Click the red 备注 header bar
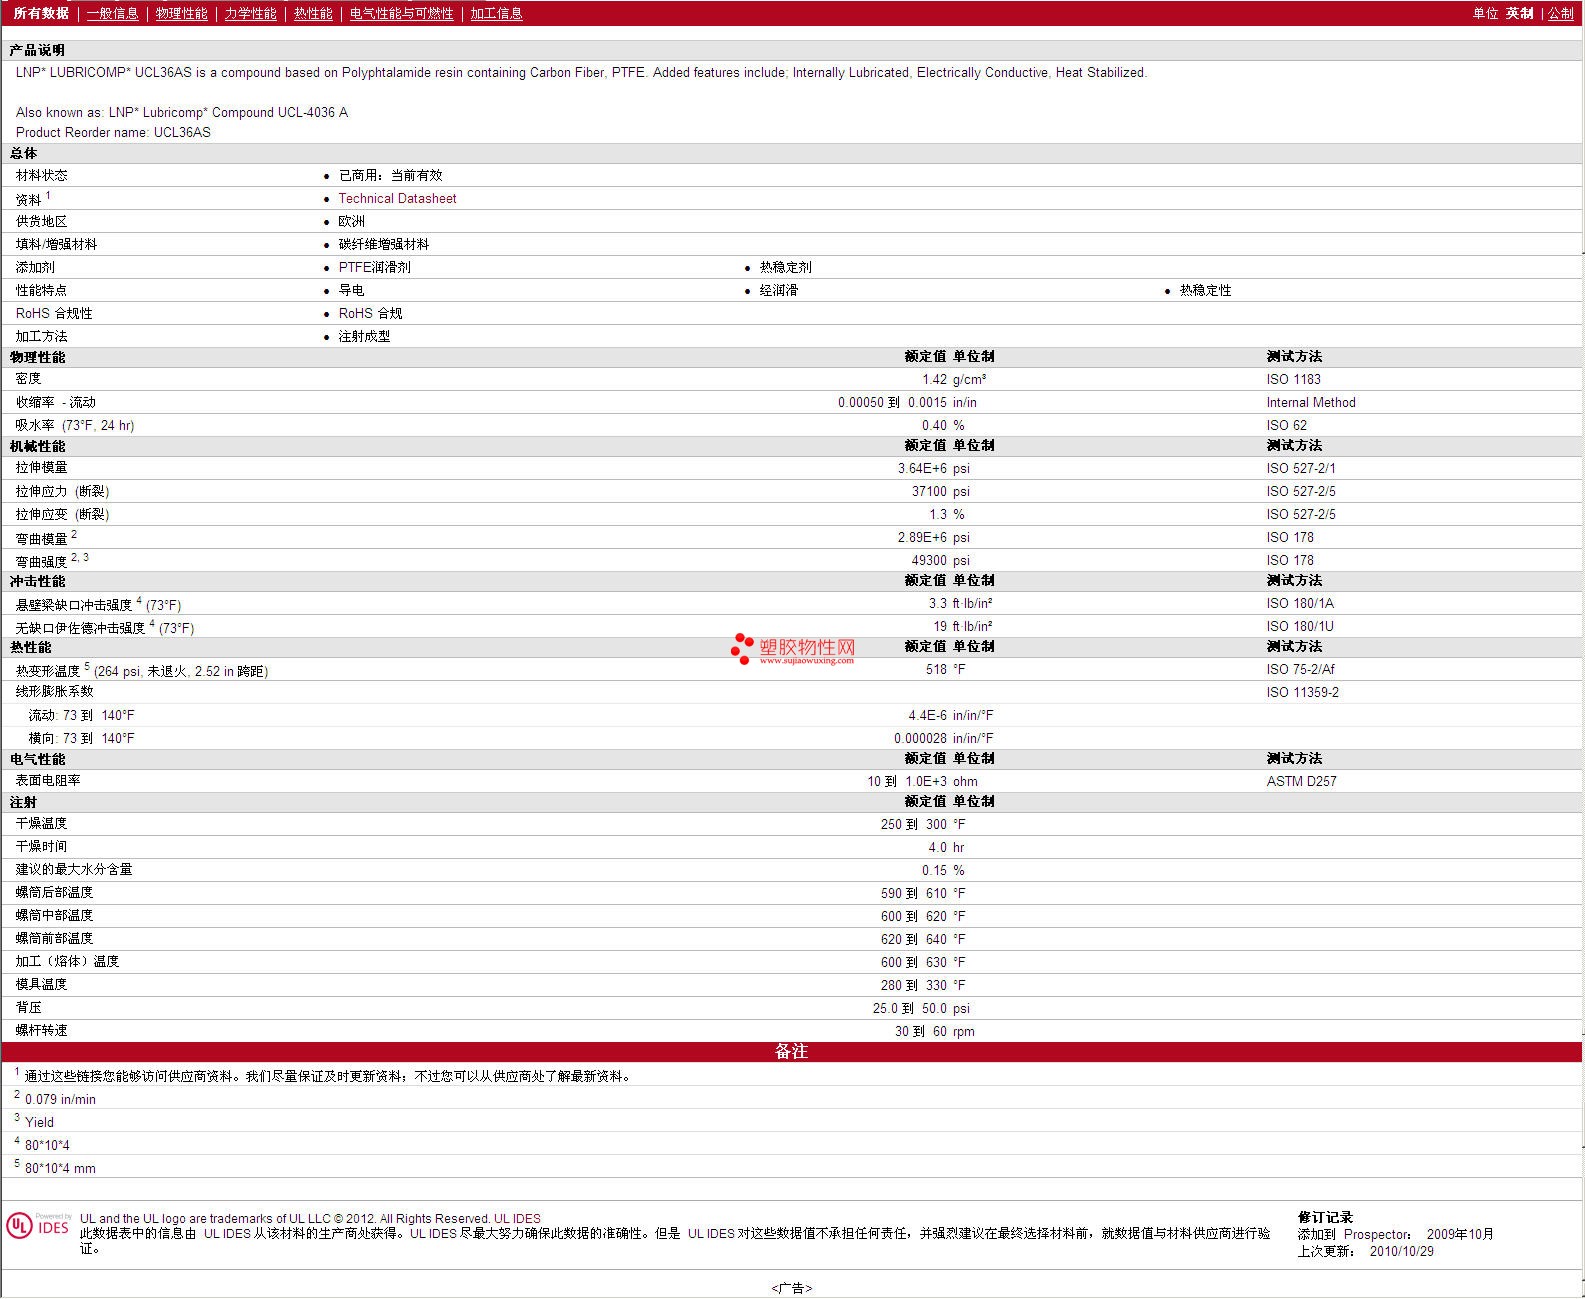This screenshot has height=1299, width=1585. coord(791,1051)
